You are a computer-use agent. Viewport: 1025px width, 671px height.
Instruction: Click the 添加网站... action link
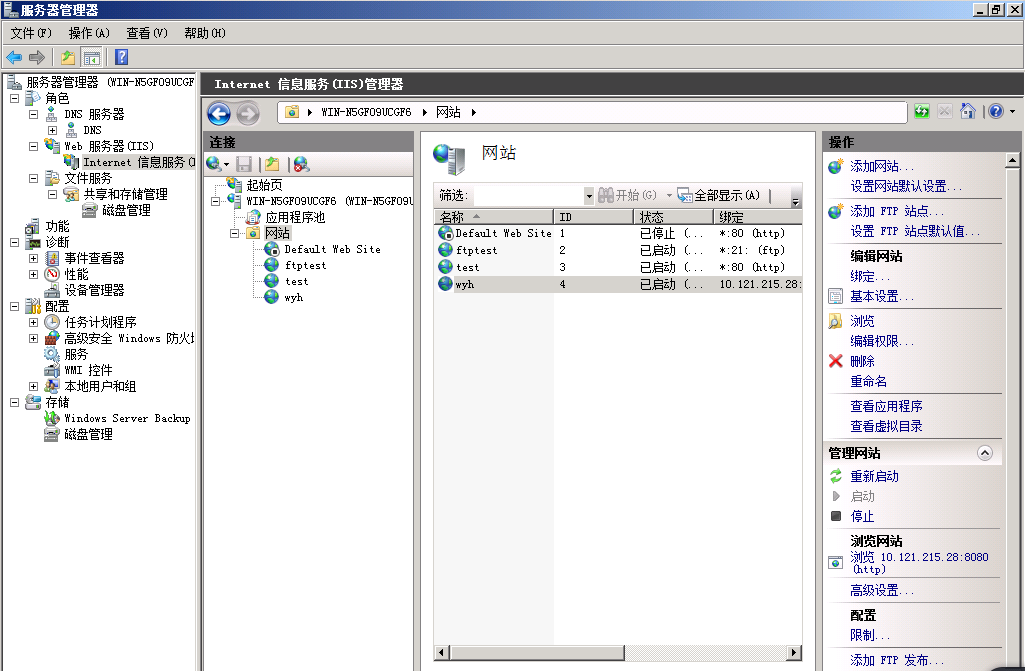click(882, 167)
